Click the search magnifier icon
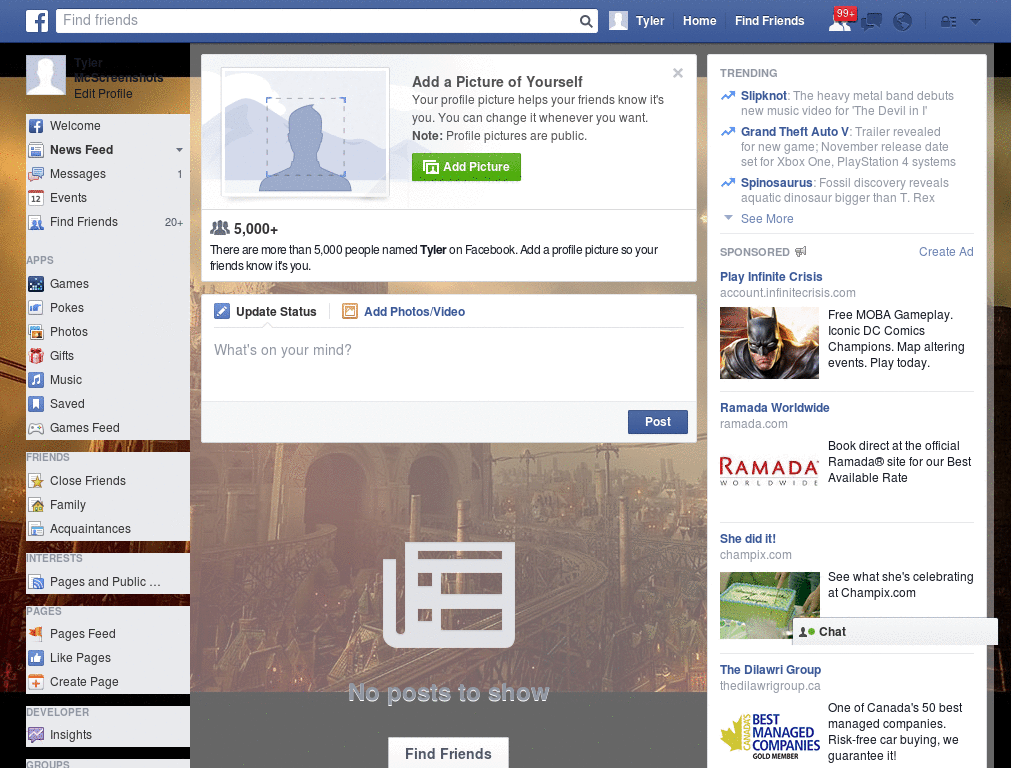The height and width of the screenshot is (768, 1024). (x=586, y=21)
